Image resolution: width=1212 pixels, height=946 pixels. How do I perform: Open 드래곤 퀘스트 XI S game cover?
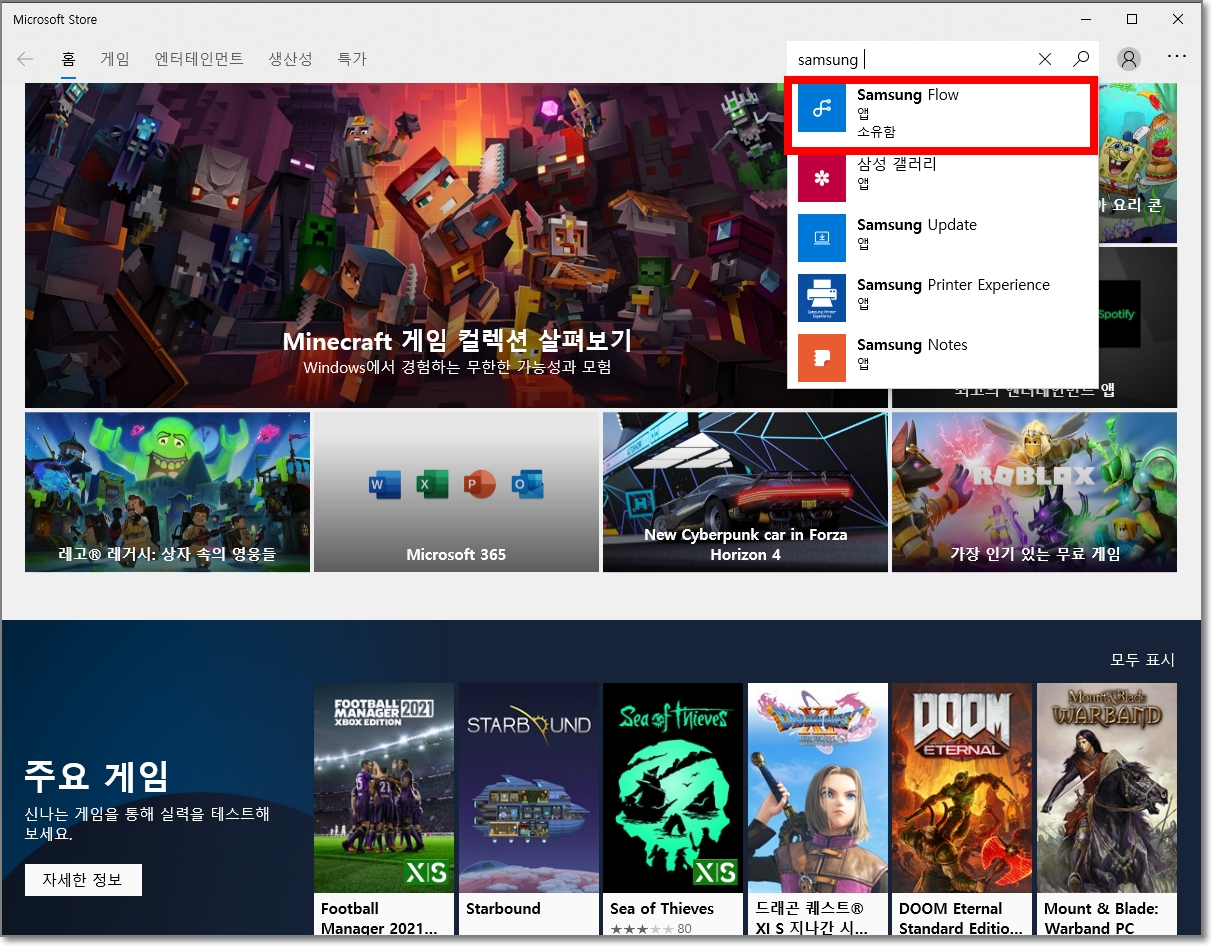click(x=818, y=788)
